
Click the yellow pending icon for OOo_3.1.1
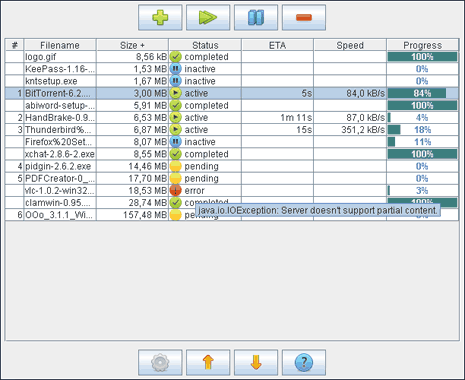[176, 215]
